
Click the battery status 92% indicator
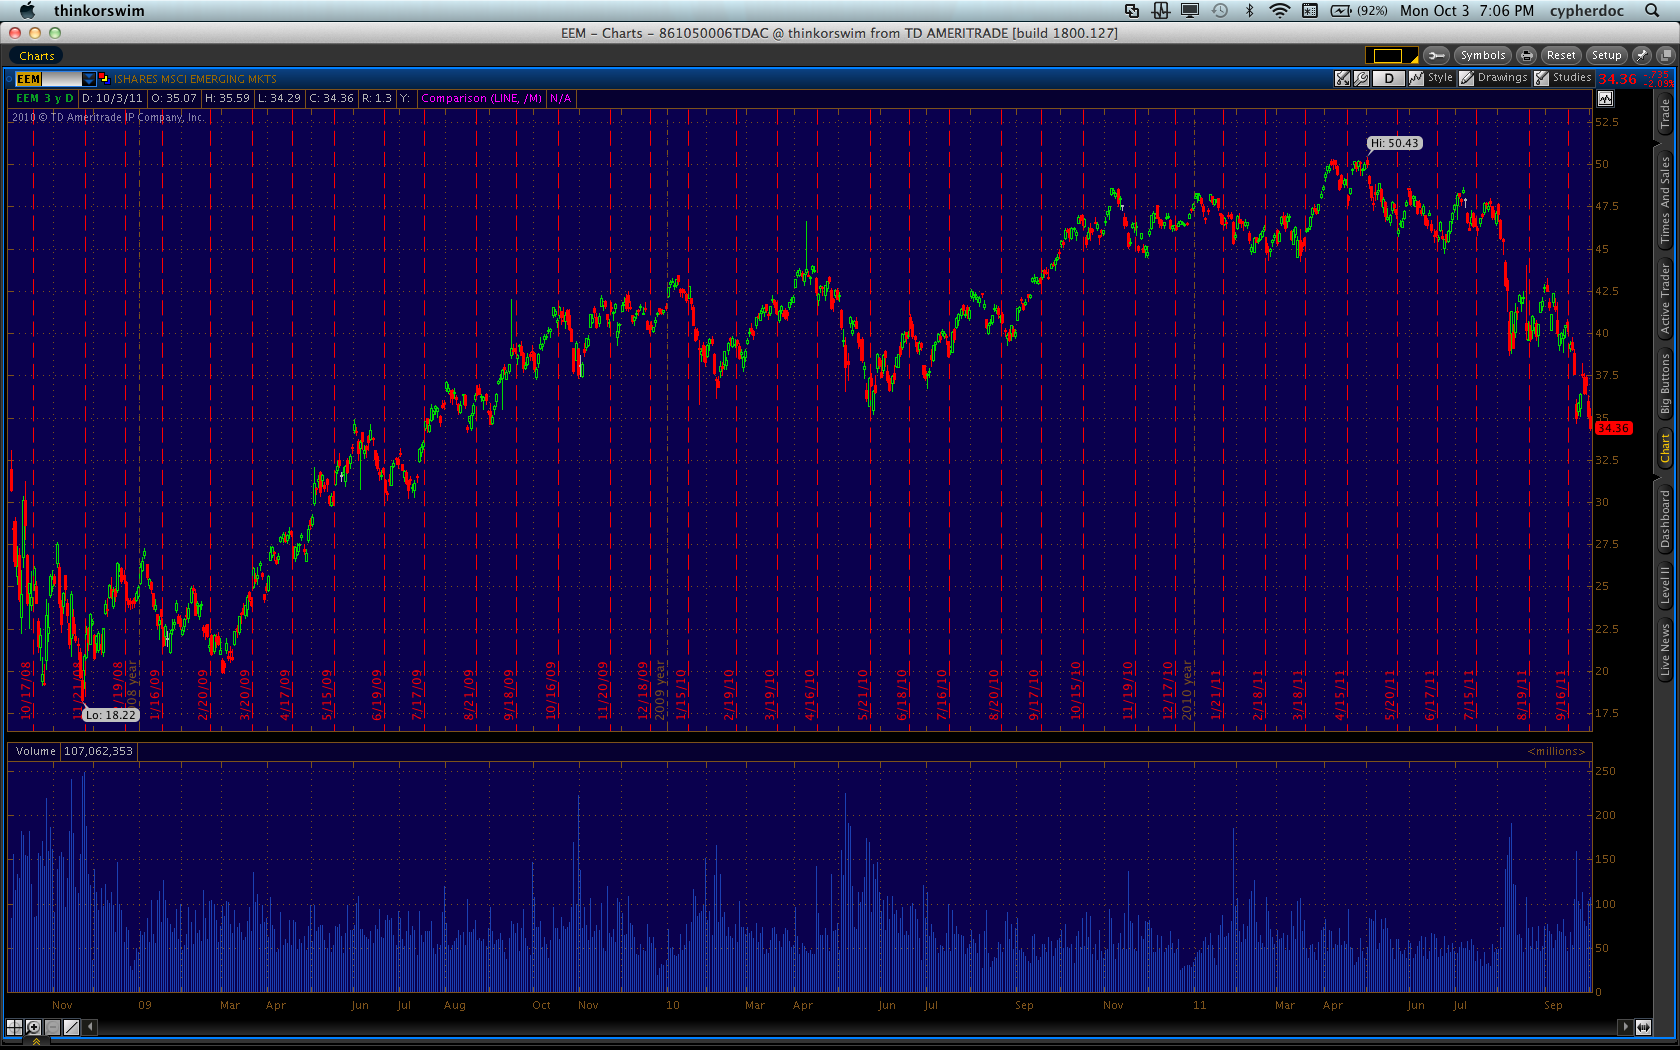tap(1358, 11)
